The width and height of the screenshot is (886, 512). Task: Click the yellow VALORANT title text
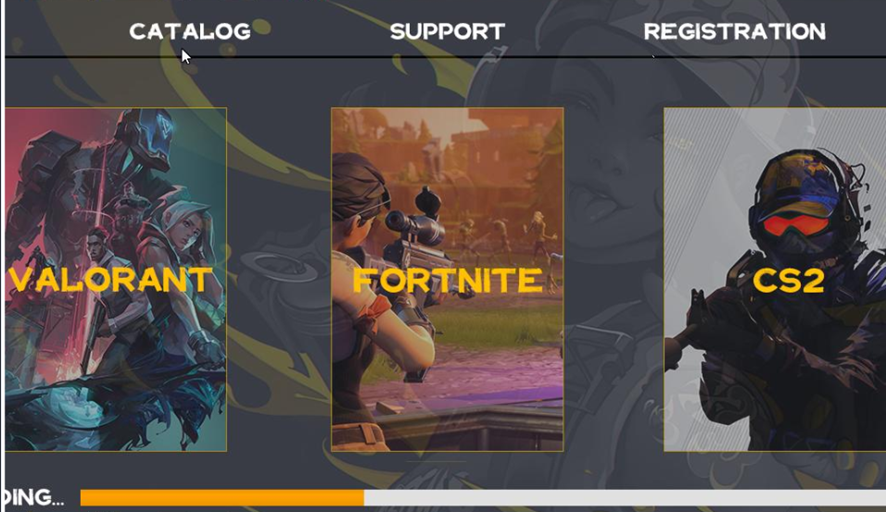(111, 280)
